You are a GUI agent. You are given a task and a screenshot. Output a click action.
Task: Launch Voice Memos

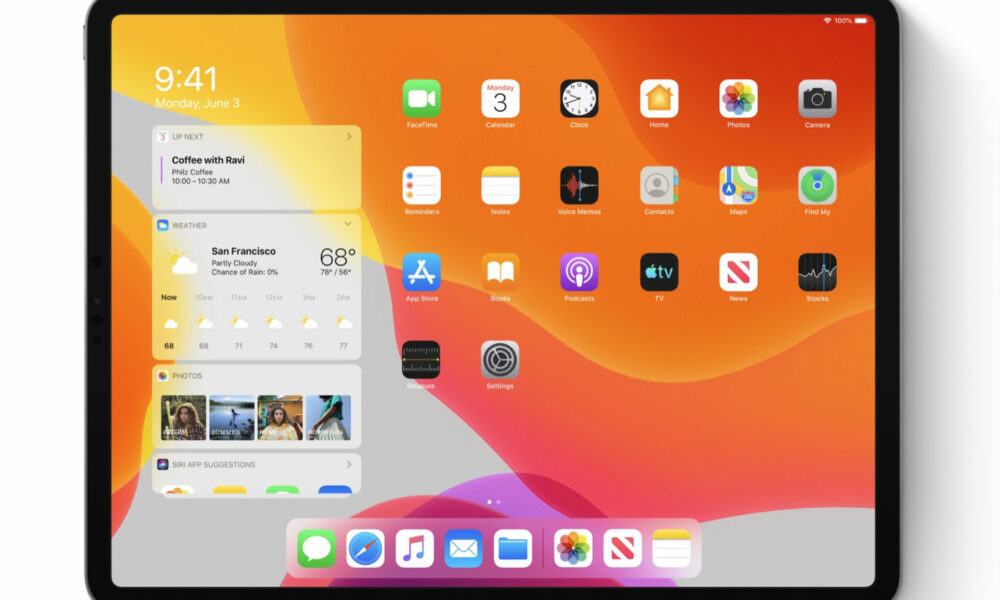click(x=579, y=186)
